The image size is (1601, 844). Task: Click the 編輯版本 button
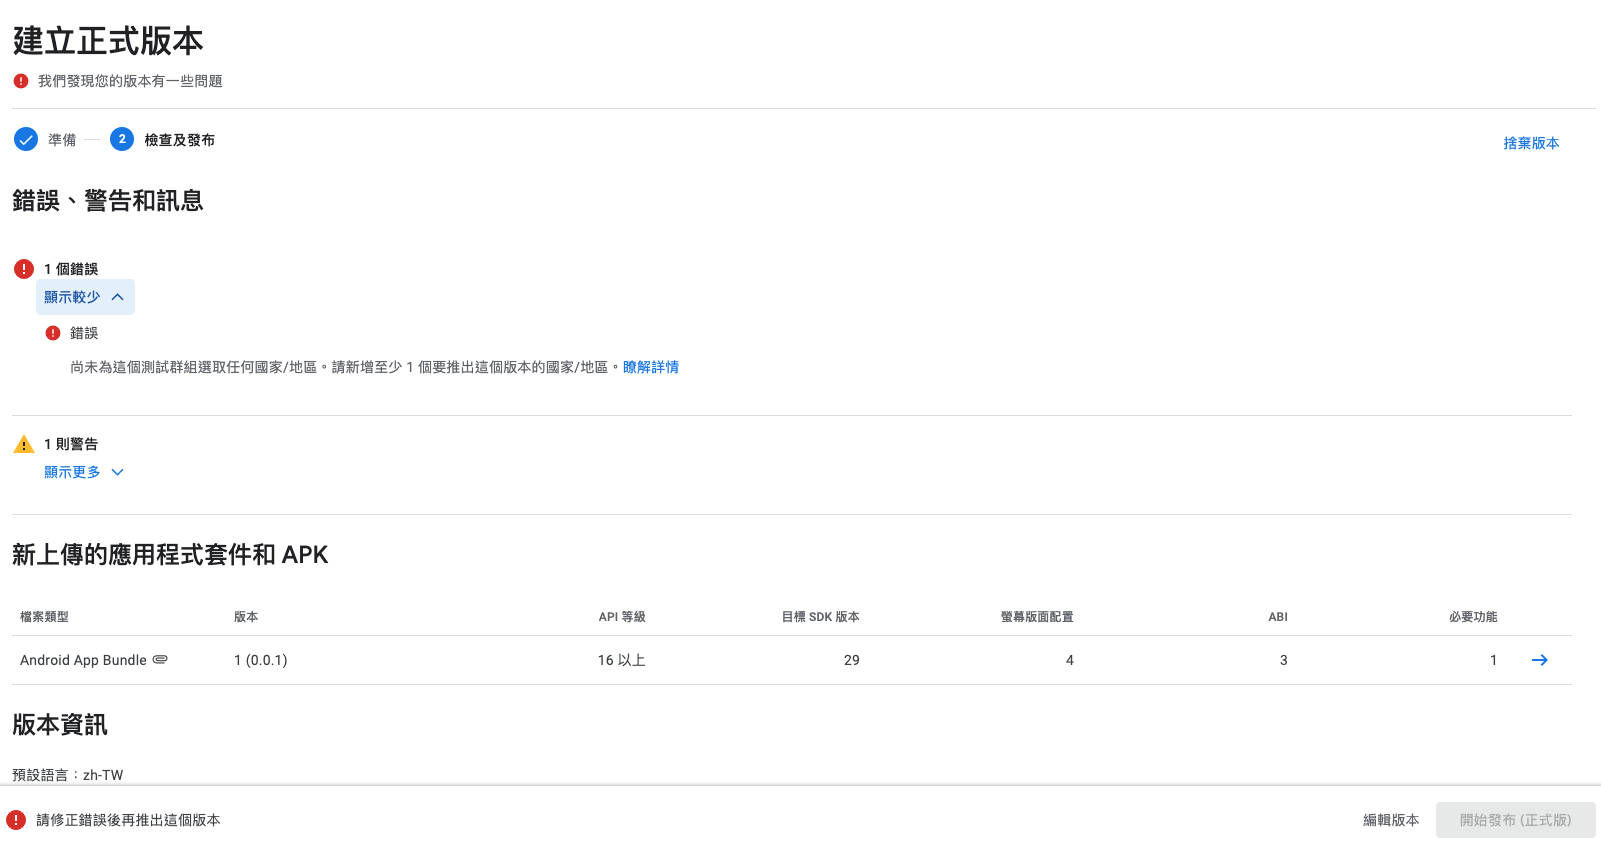tap(1390, 820)
